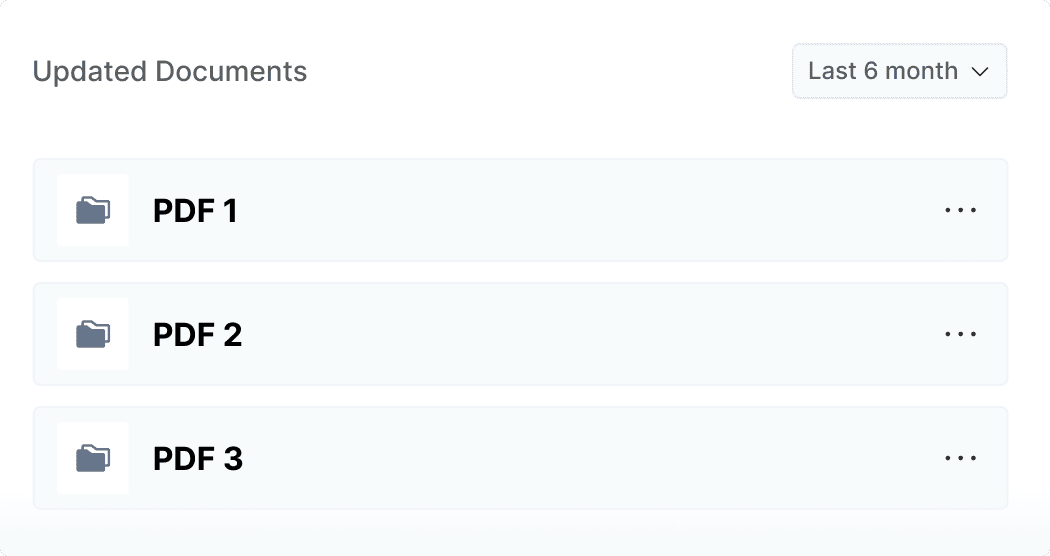Open the three-dot menu for PDF 1
The image size is (1050, 556).
coord(960,210)
